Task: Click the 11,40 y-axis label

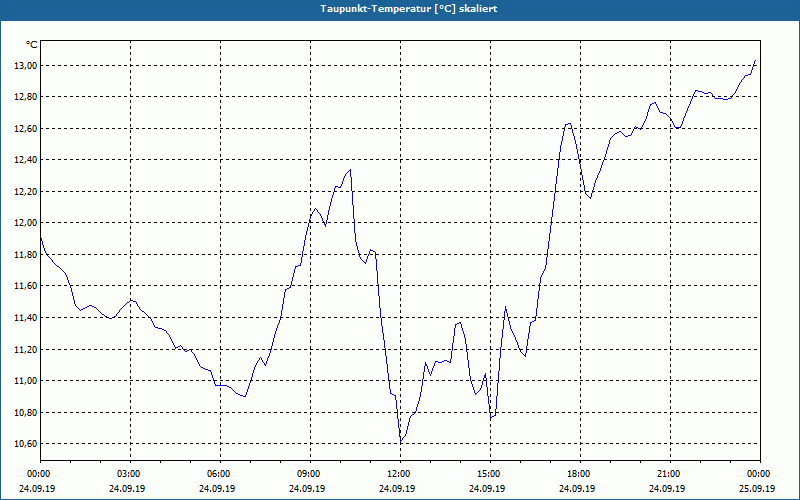Action: 25,318
